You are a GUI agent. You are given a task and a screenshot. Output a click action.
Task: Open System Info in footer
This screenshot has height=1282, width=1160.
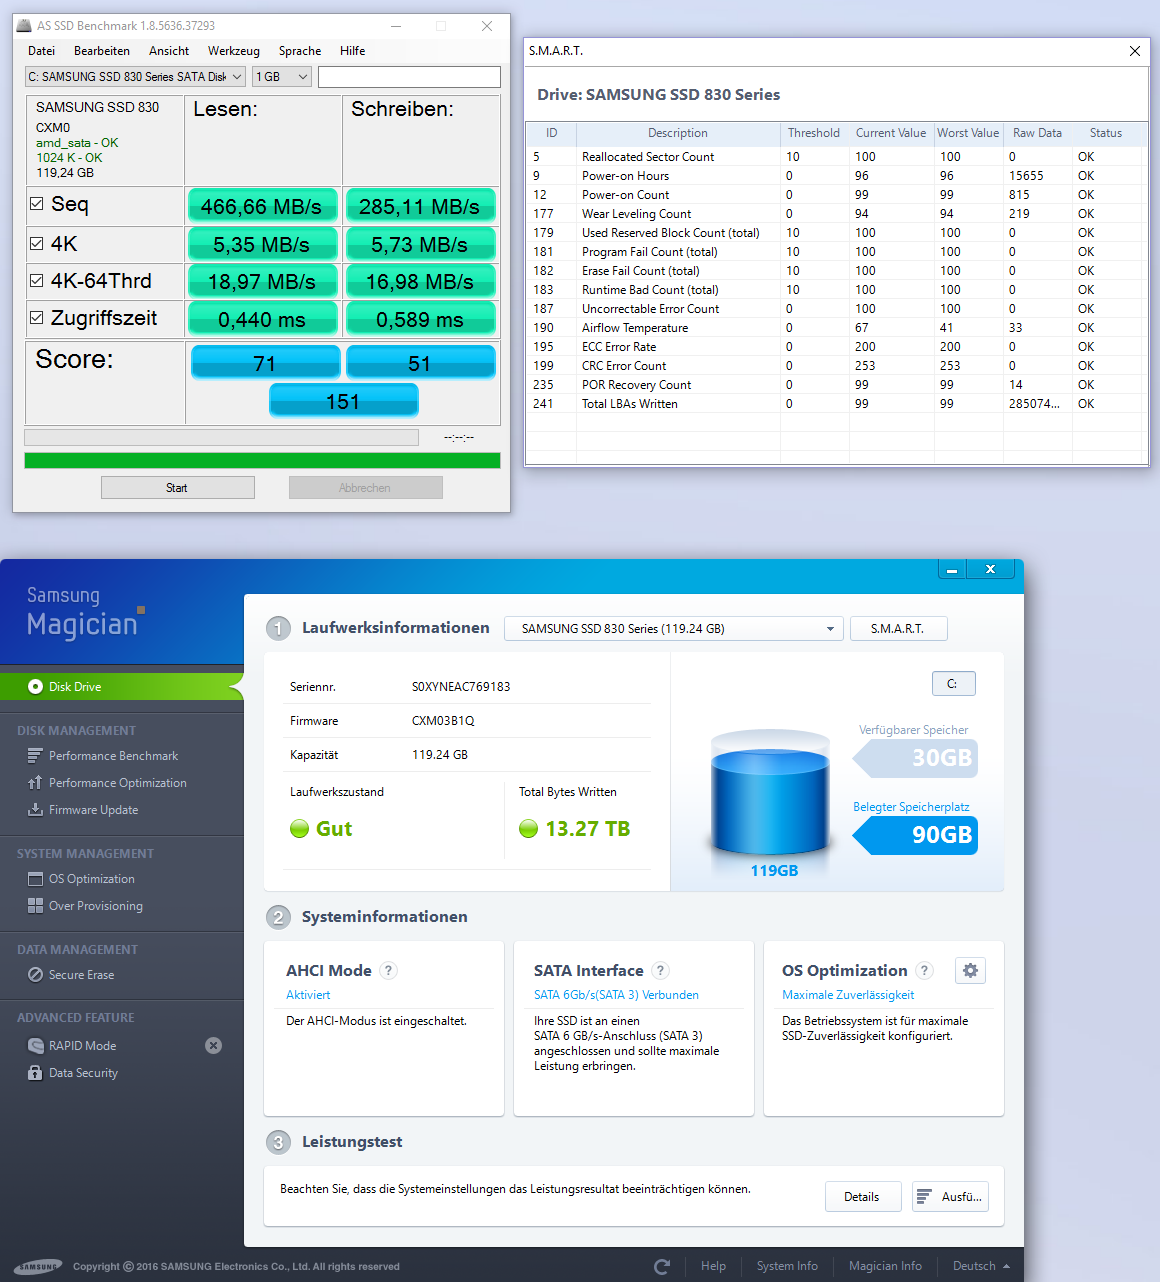point(787,1266)
